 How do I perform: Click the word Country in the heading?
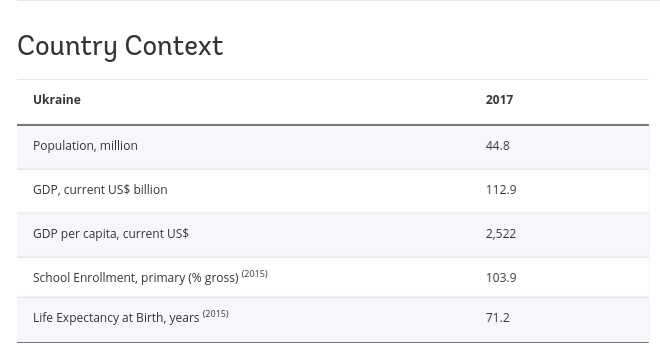[x=67, y=46]
